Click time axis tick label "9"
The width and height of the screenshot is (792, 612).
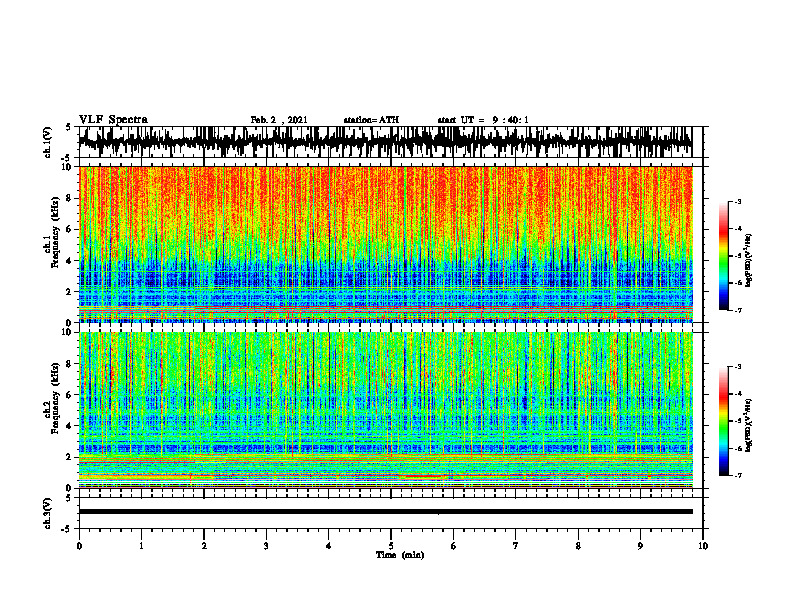[x=640, y=546]
